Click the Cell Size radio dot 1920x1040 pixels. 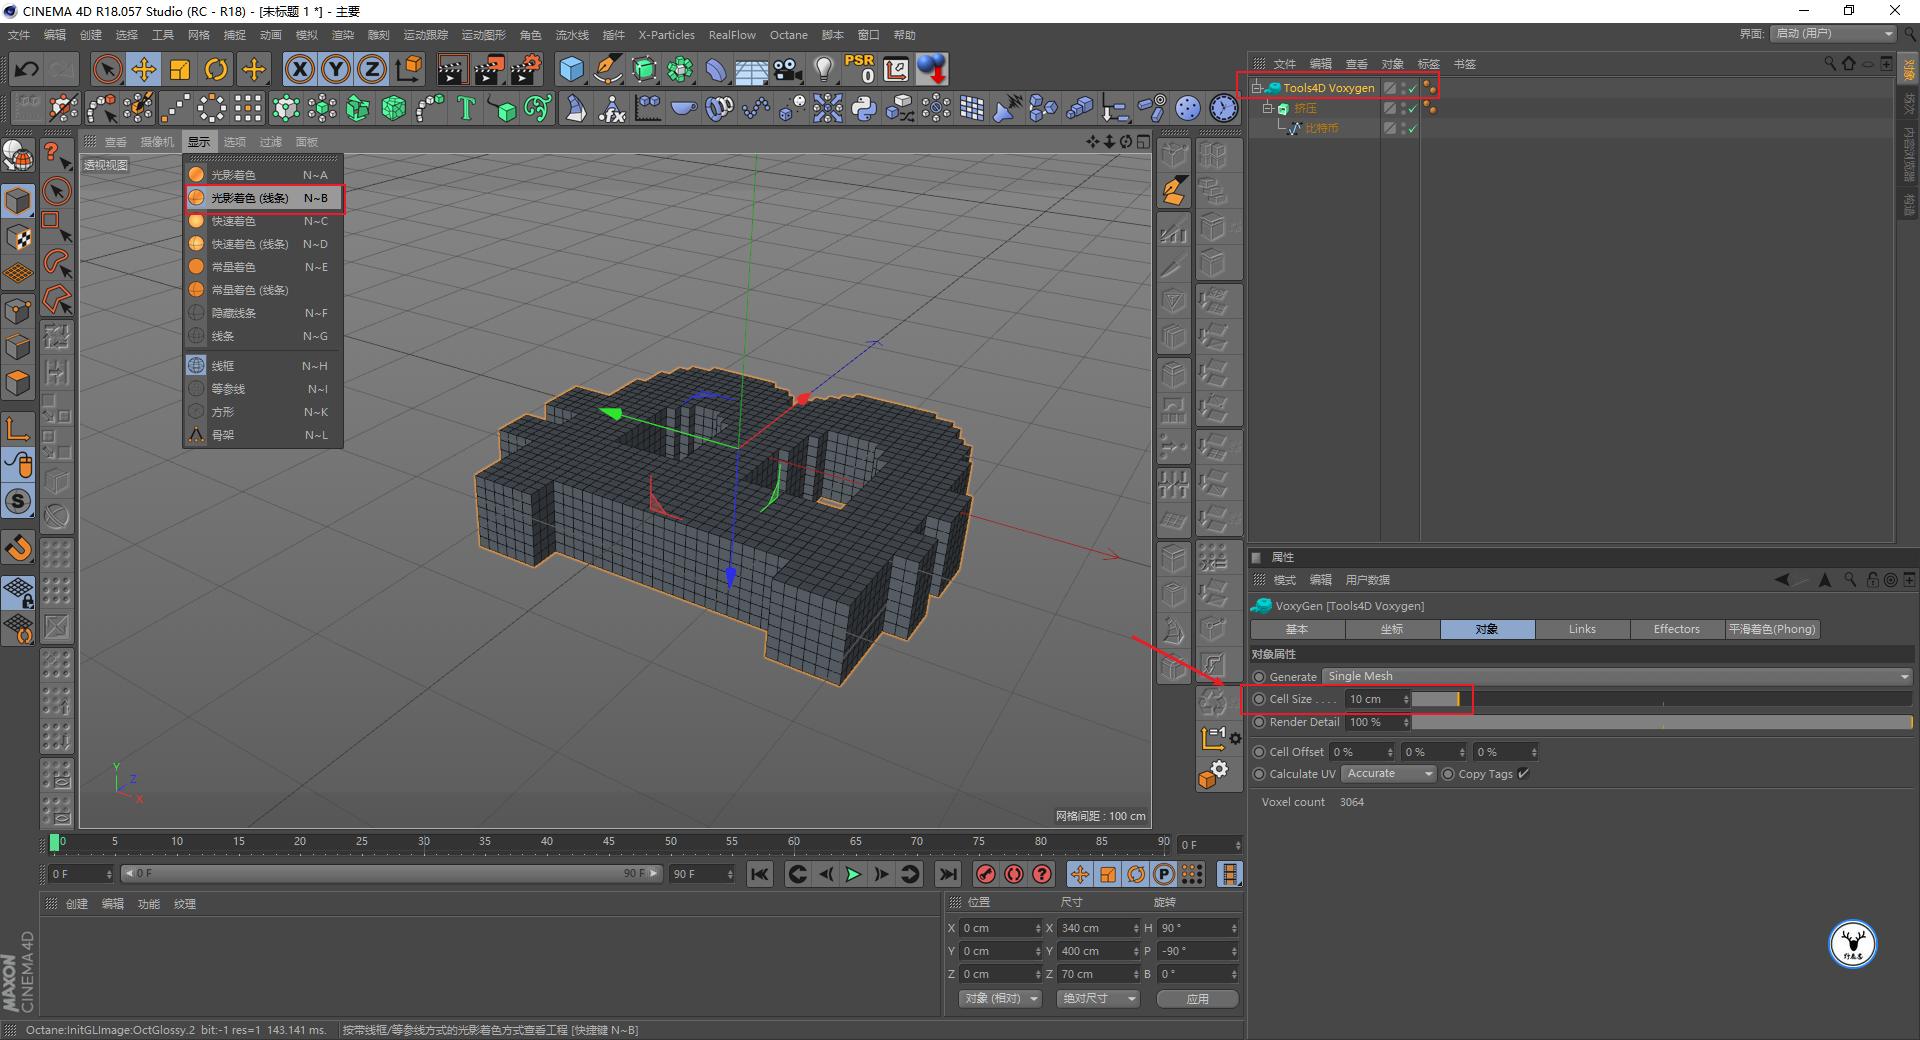click(1259, 699)
